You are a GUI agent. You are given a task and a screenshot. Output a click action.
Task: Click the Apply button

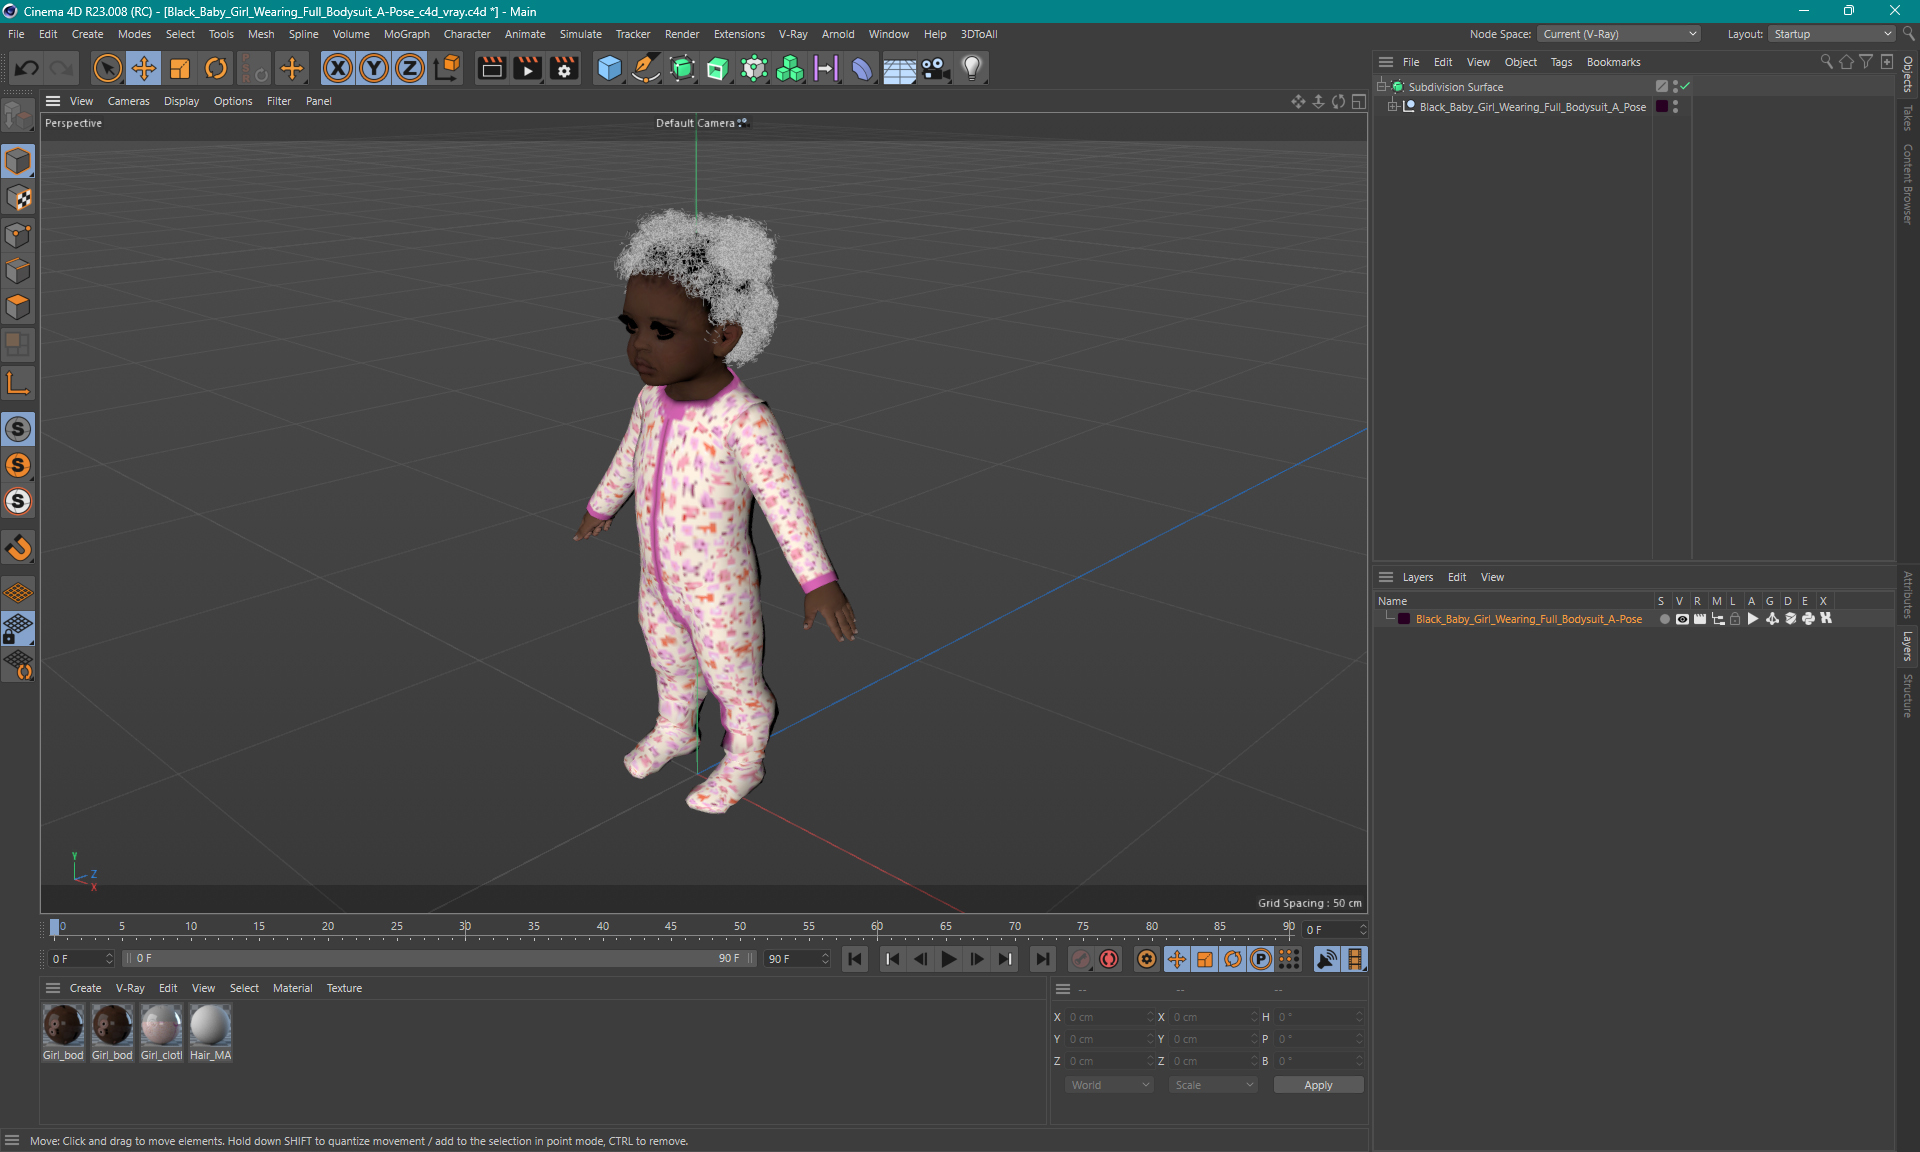(1318, 1085)
